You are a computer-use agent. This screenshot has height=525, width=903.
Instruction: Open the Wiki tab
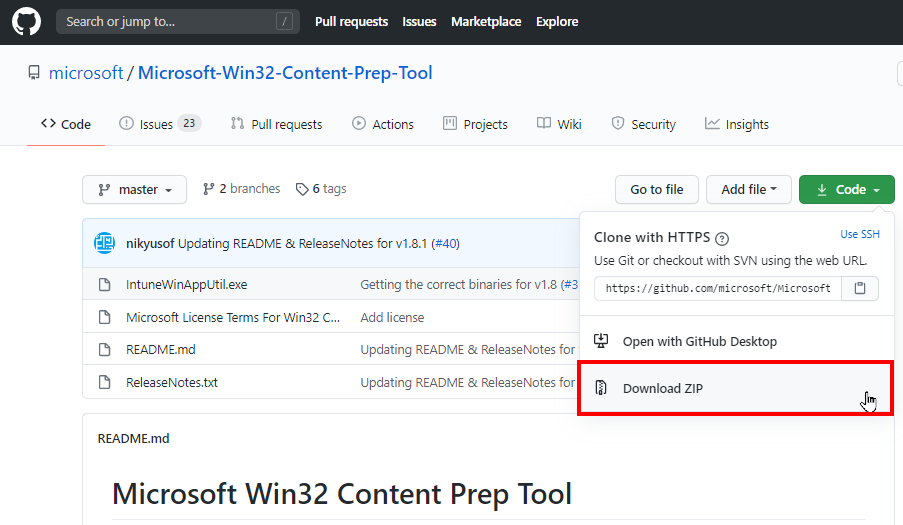(559, 124)
